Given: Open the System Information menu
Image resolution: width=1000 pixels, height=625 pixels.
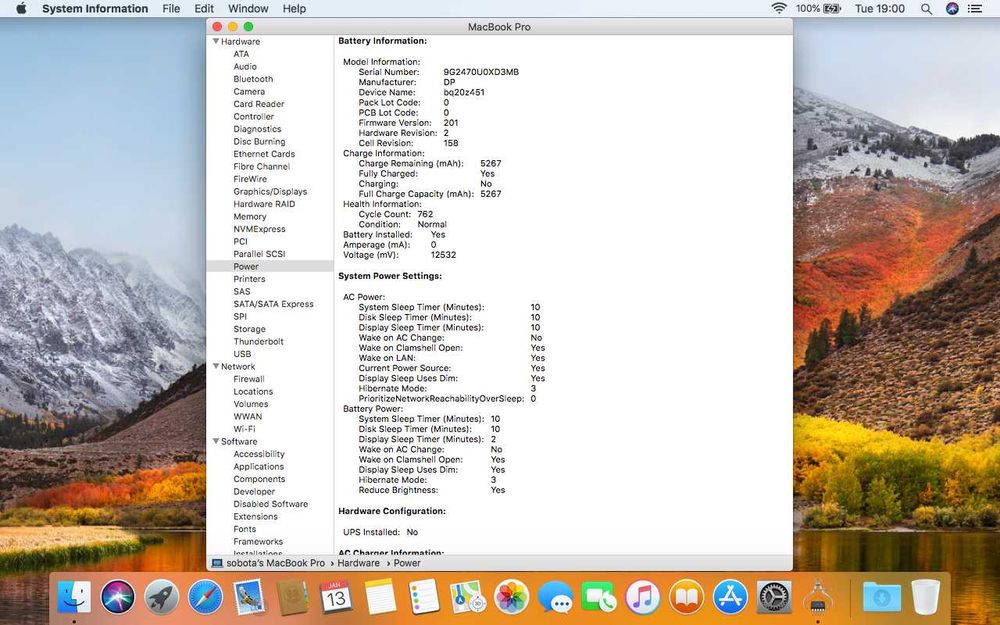Looking at the screenshot, I should pos(95,8).
